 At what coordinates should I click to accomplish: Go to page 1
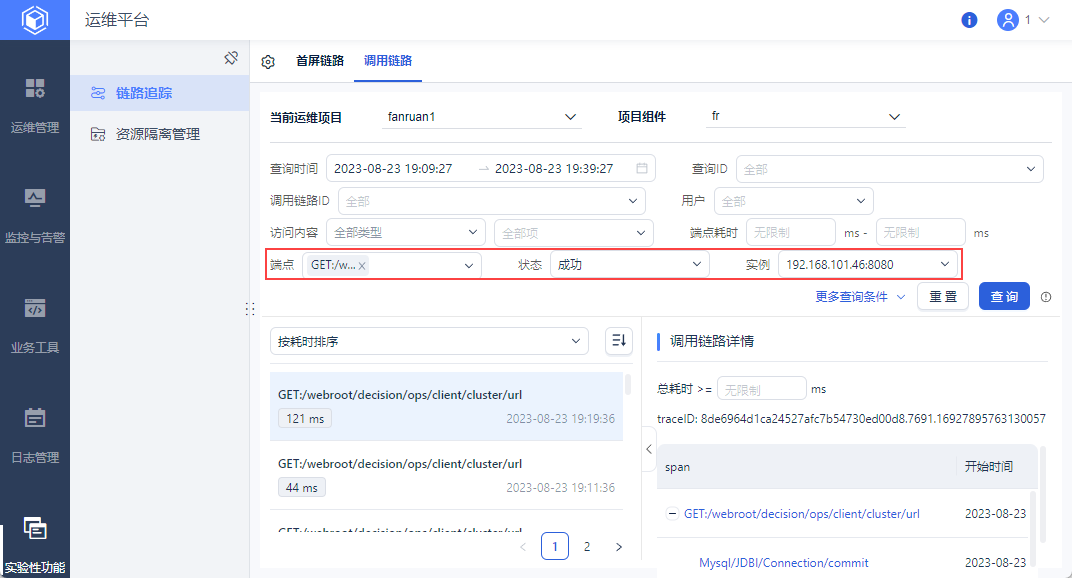554,547
